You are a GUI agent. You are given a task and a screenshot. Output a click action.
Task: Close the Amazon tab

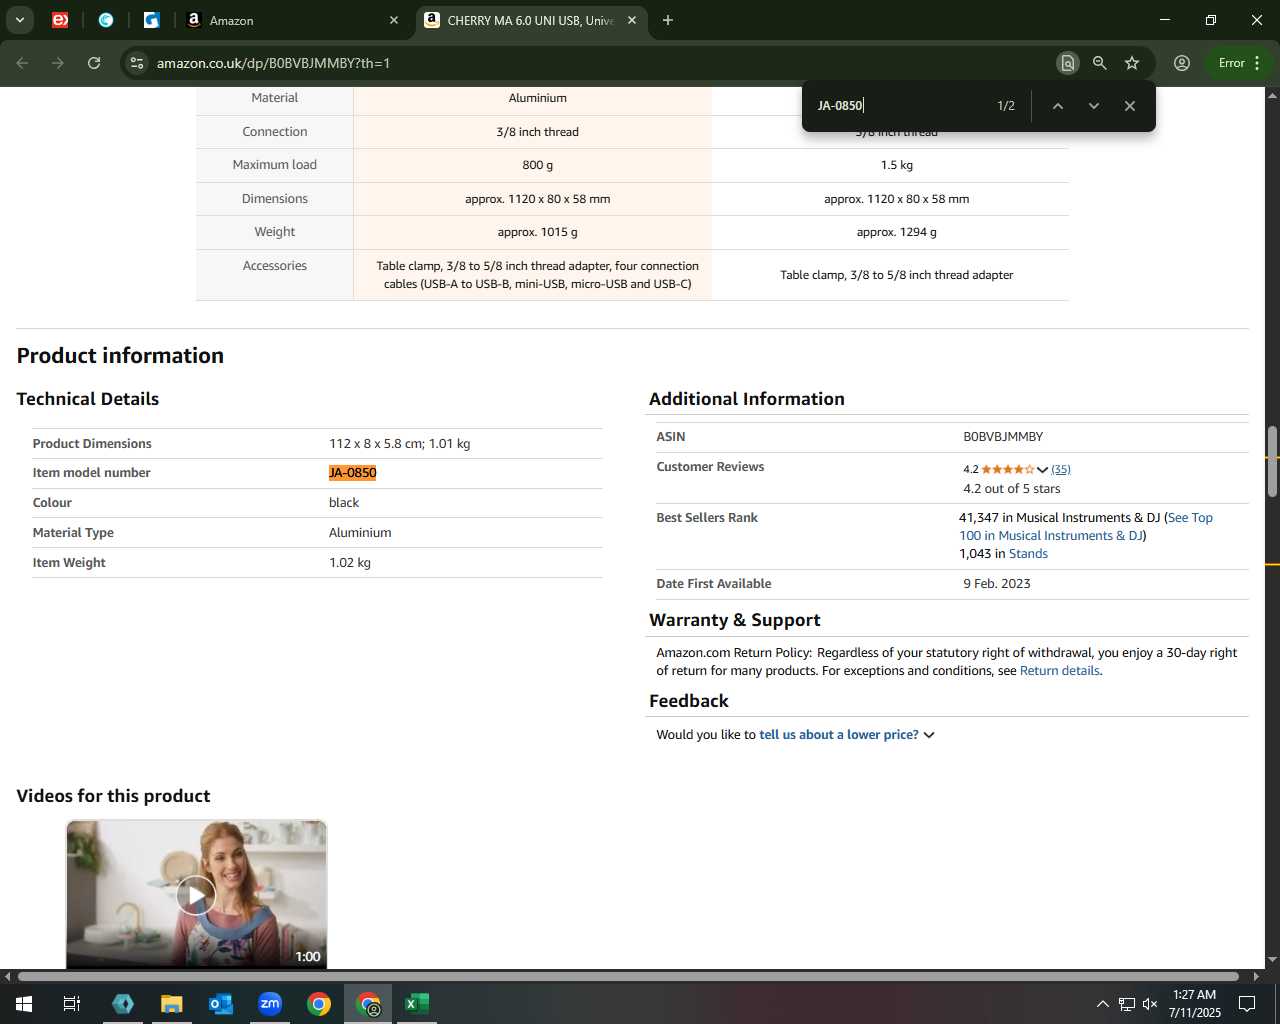click(394, 20)
